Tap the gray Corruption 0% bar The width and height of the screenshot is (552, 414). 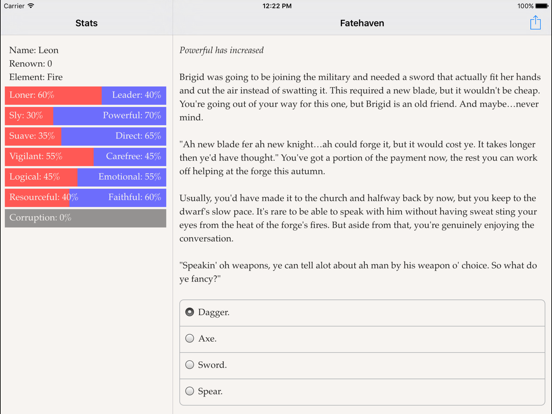pyautogui.click(x=86, y=218)
